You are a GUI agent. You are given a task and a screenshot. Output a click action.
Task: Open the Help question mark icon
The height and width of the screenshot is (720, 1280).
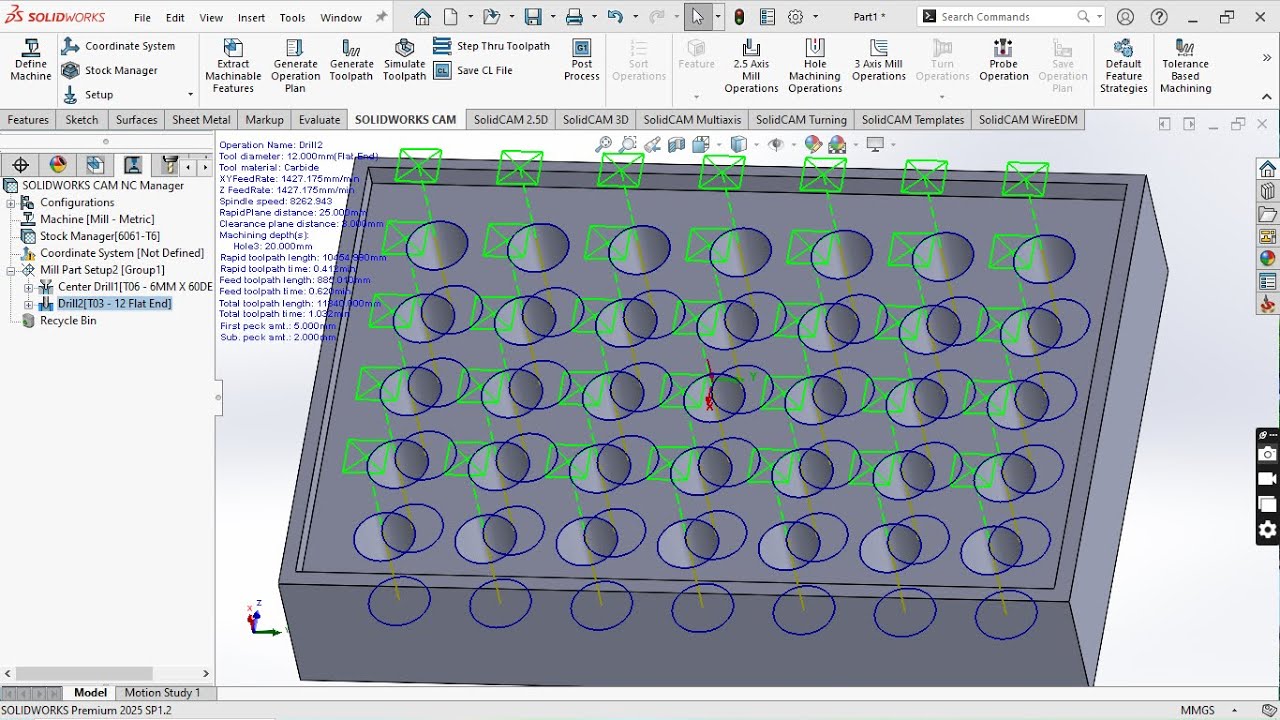click(1159, 17)
